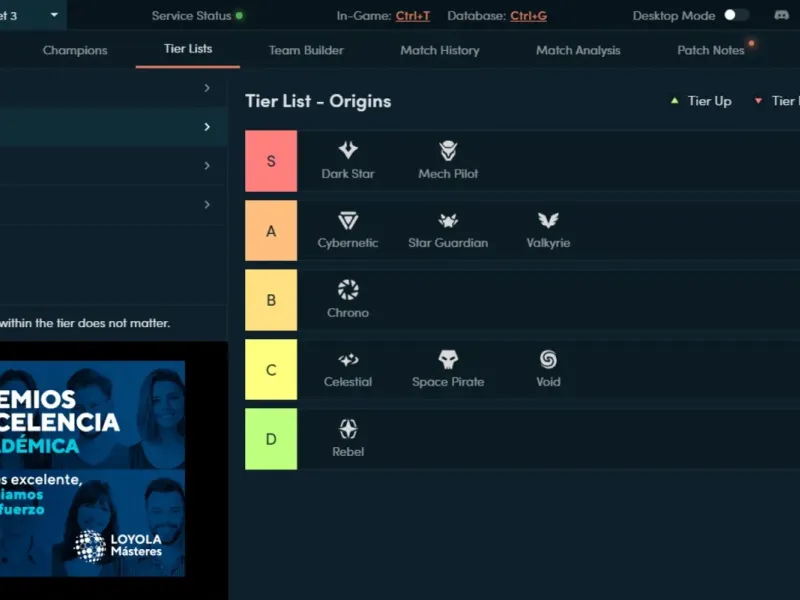
Task: Click the Tier List - Origins heading
Action: (318, 101)
